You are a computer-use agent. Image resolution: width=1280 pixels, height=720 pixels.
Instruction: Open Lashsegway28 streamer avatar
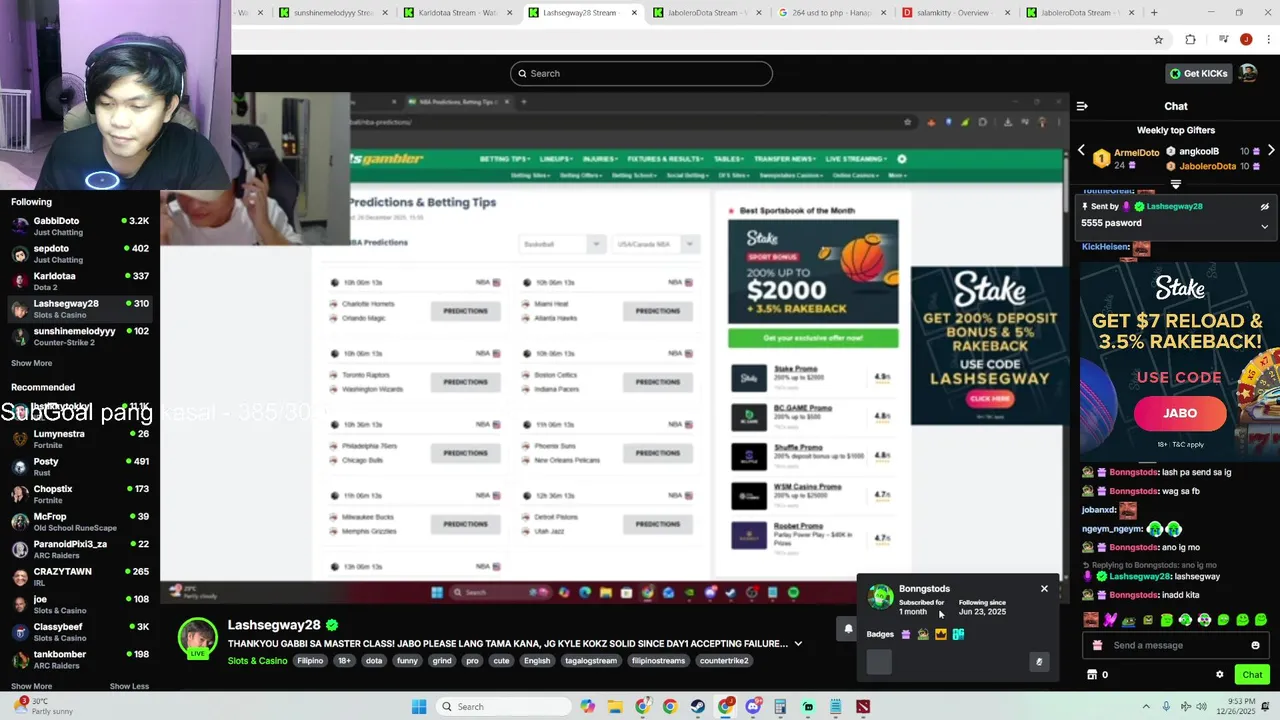197,639
